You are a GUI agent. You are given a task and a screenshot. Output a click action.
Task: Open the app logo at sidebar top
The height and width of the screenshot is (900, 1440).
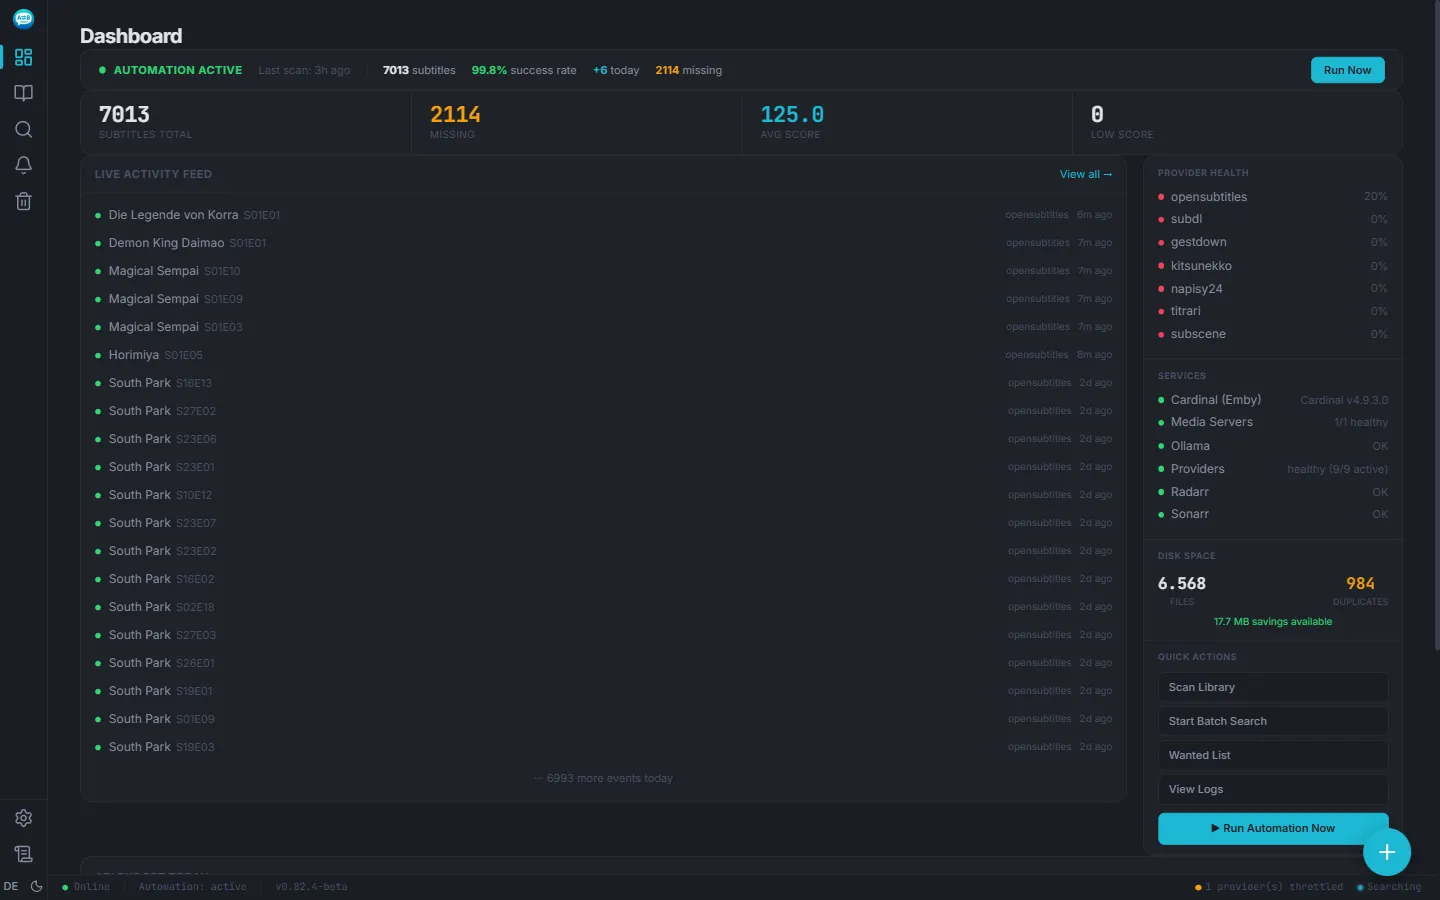pyautogui.click(x=23, y=18)
